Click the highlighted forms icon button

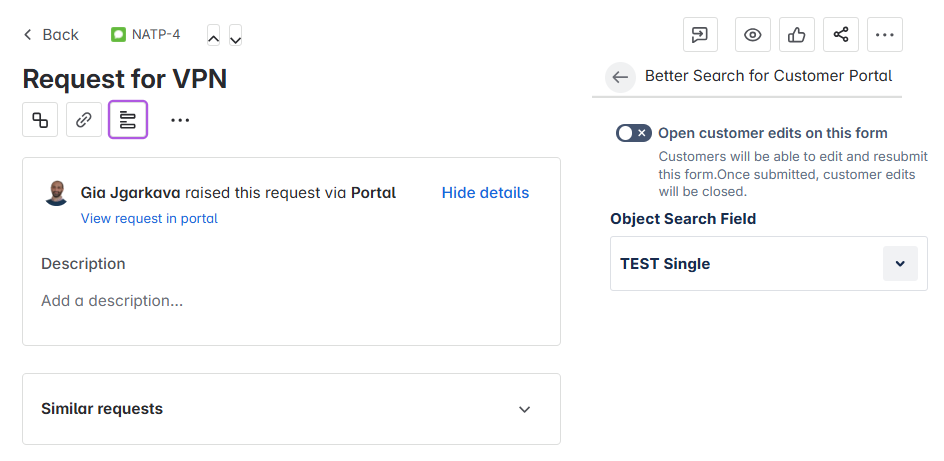(x=128, y=120)
